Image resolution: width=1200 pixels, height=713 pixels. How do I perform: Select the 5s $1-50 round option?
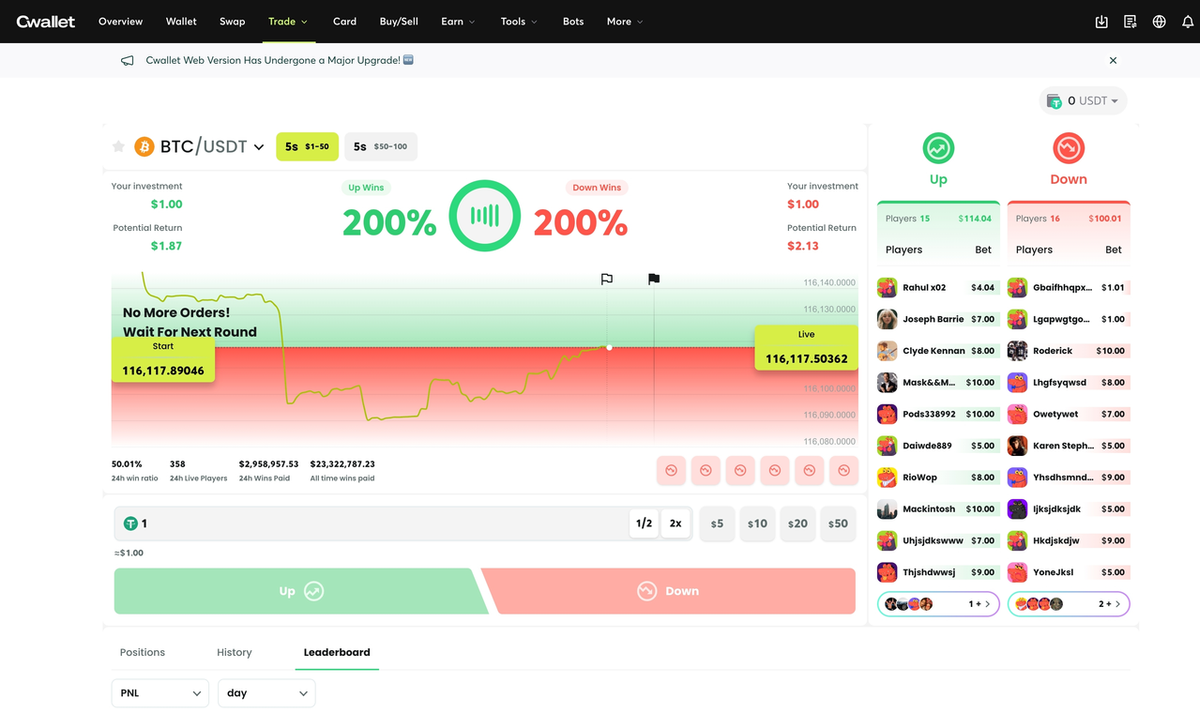(x=307, y=147)
